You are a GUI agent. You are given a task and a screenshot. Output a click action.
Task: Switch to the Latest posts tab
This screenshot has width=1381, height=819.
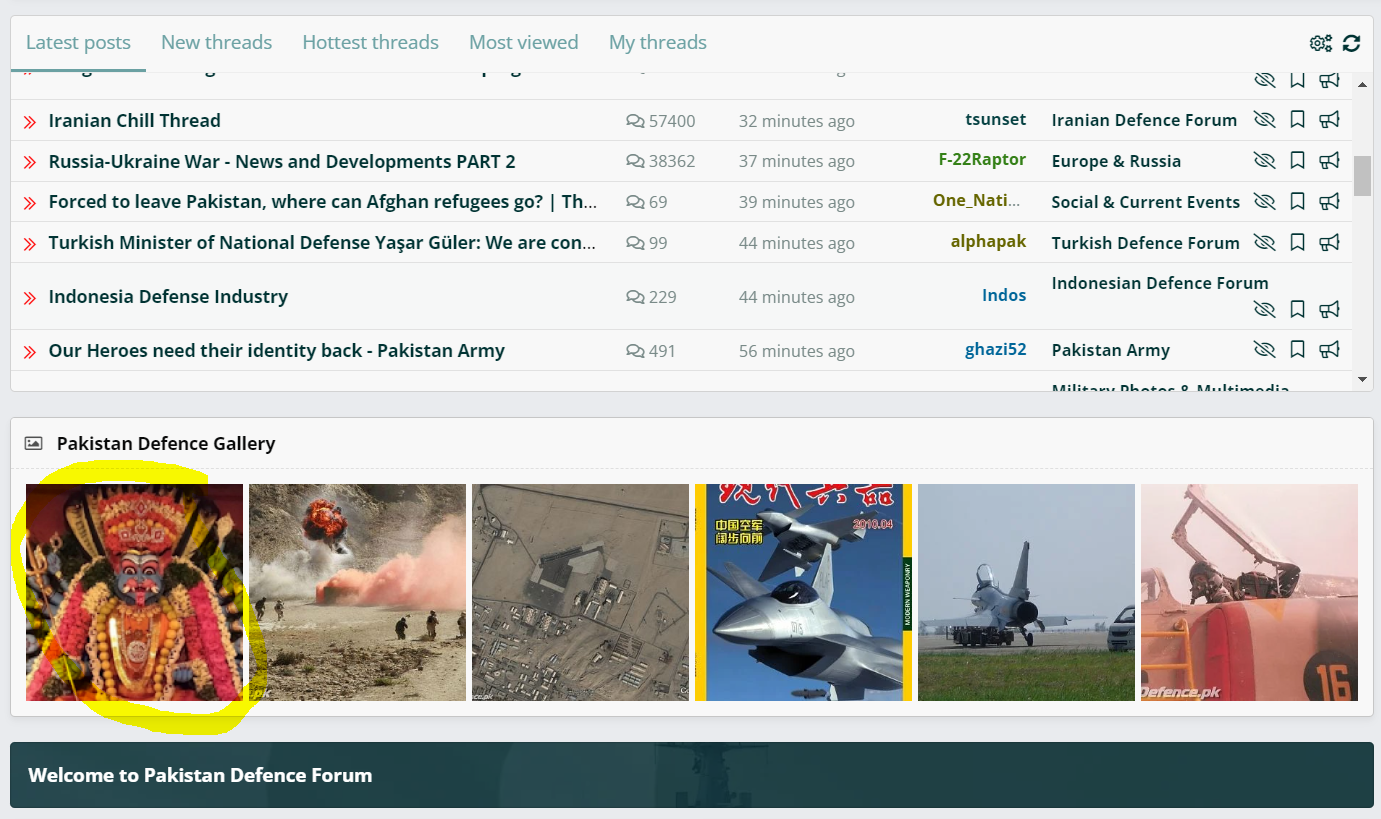(x=78, y=43)
